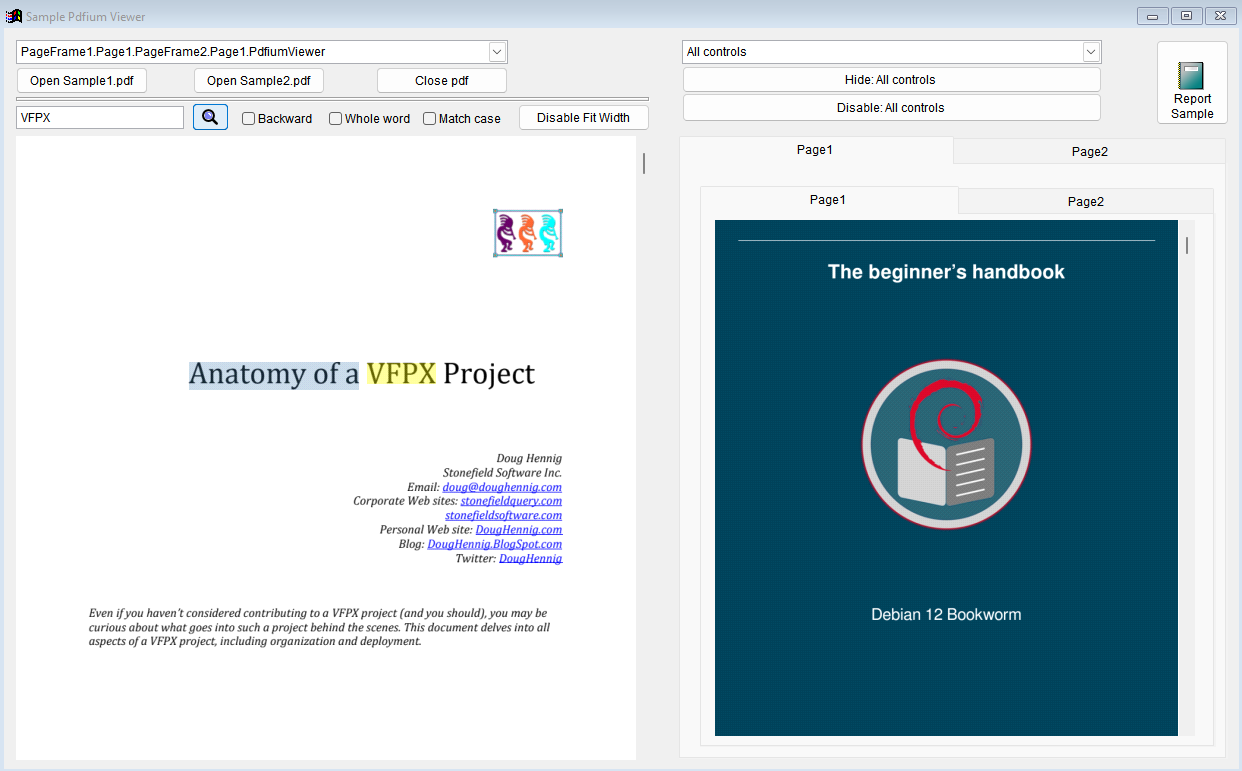This screenshot has height=771, width=1242.
Task: Click Disable Fit Width button
Action: coord(584,118)
